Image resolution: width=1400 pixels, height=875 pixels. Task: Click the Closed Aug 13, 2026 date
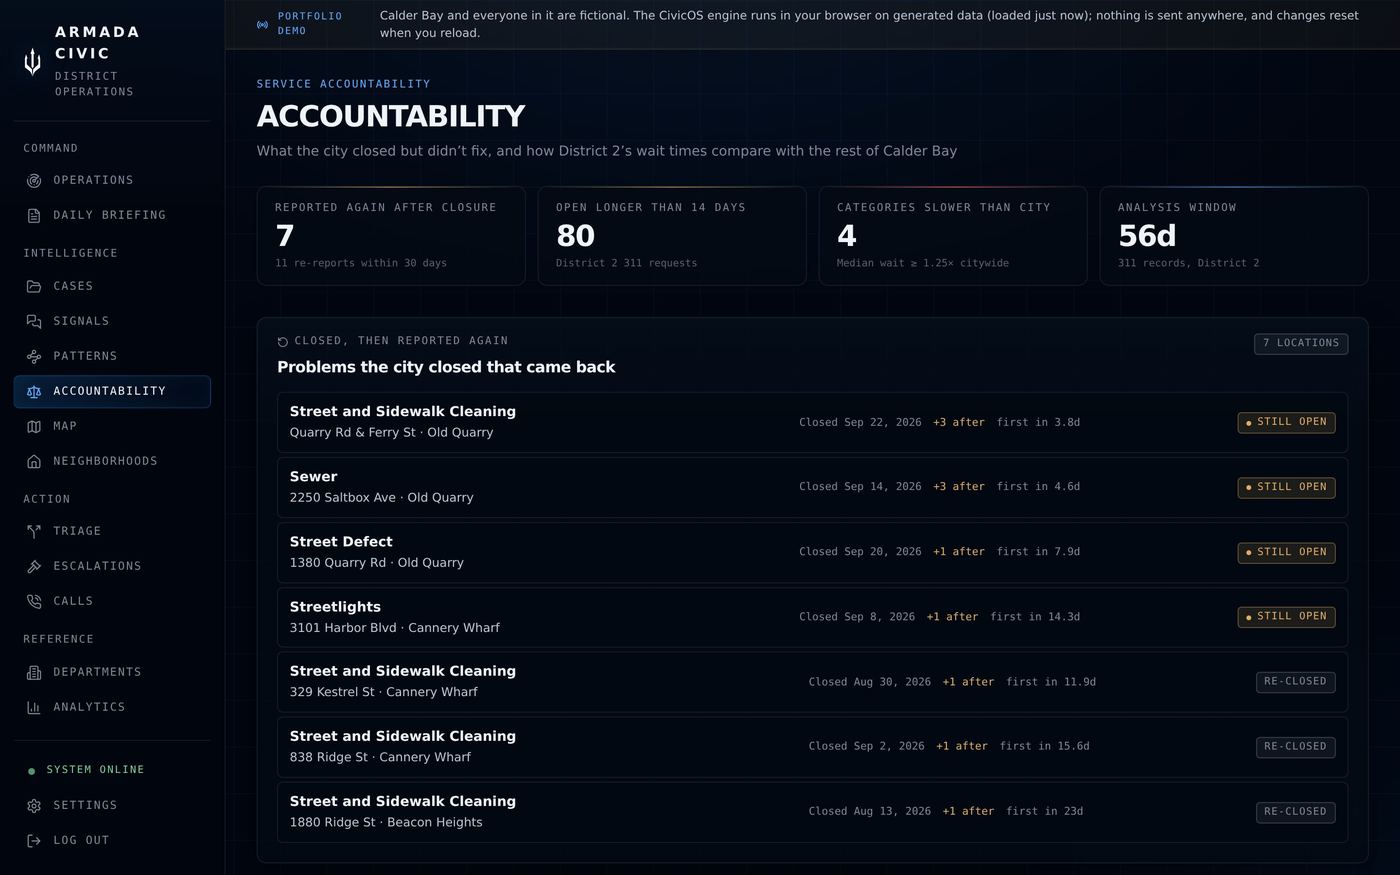tap(870, 812)
